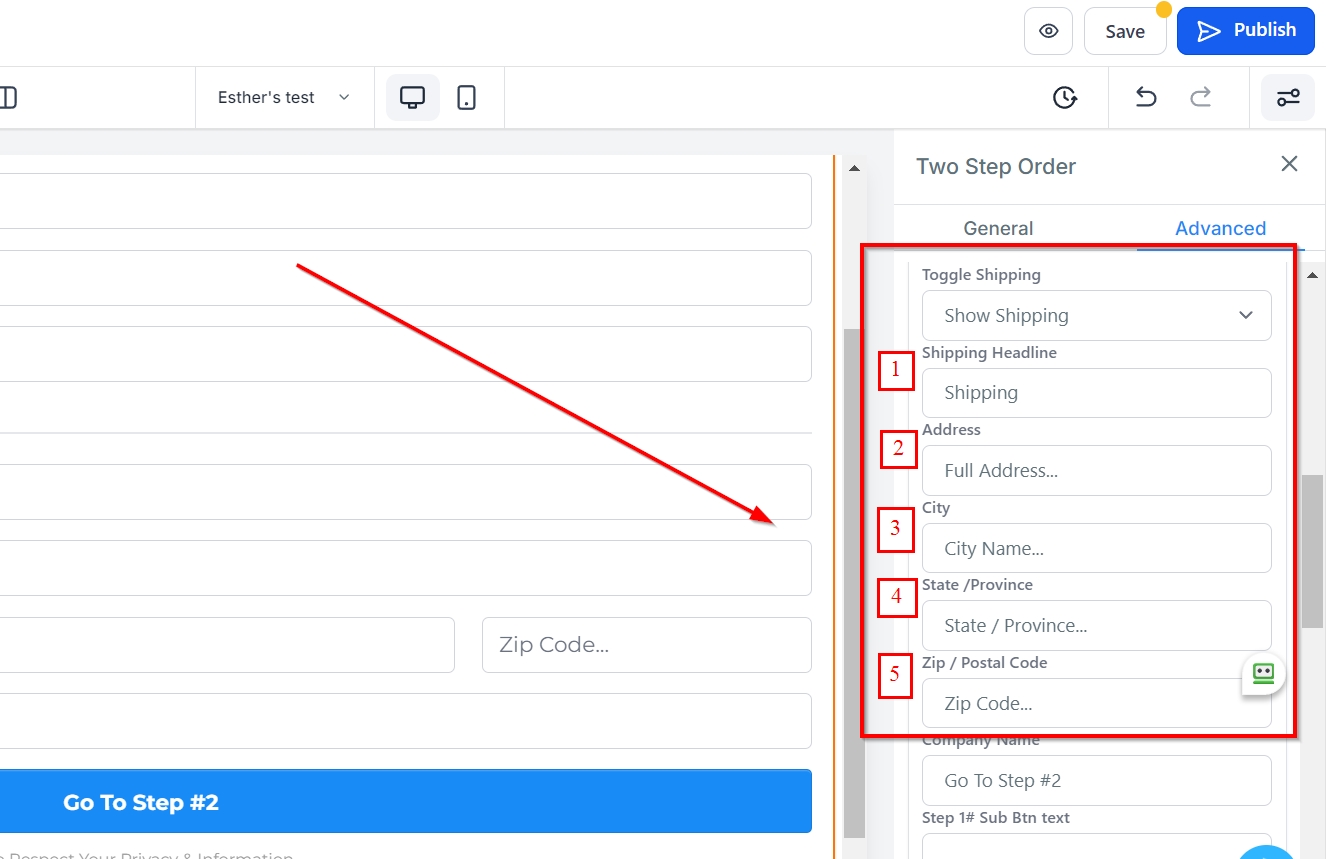This screenshot has width=1326, height=859.
Task: Click the green chatbot icon
Action: [1263, 674]
